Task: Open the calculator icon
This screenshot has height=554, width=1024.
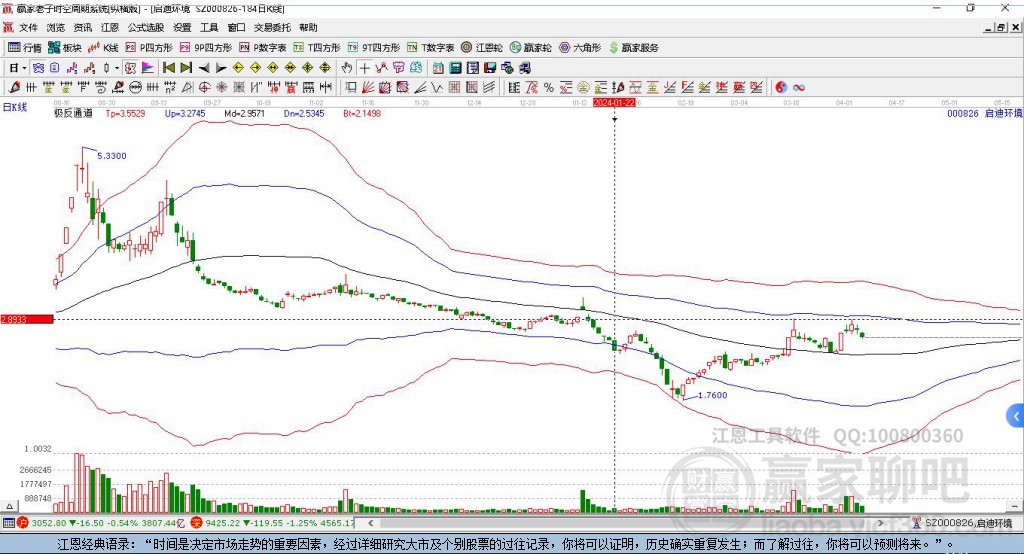Action: (456, 68)
